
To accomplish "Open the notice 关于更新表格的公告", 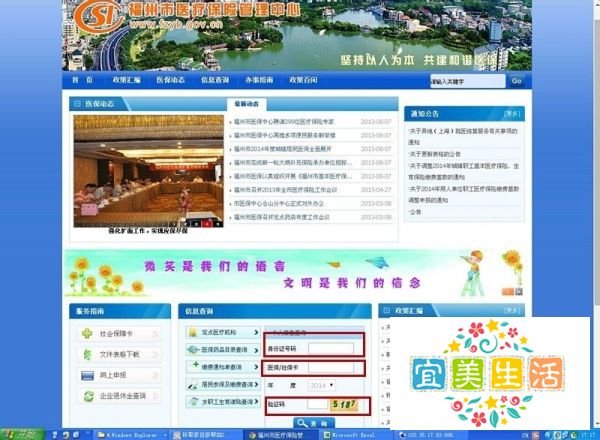I will pos(435,154).
